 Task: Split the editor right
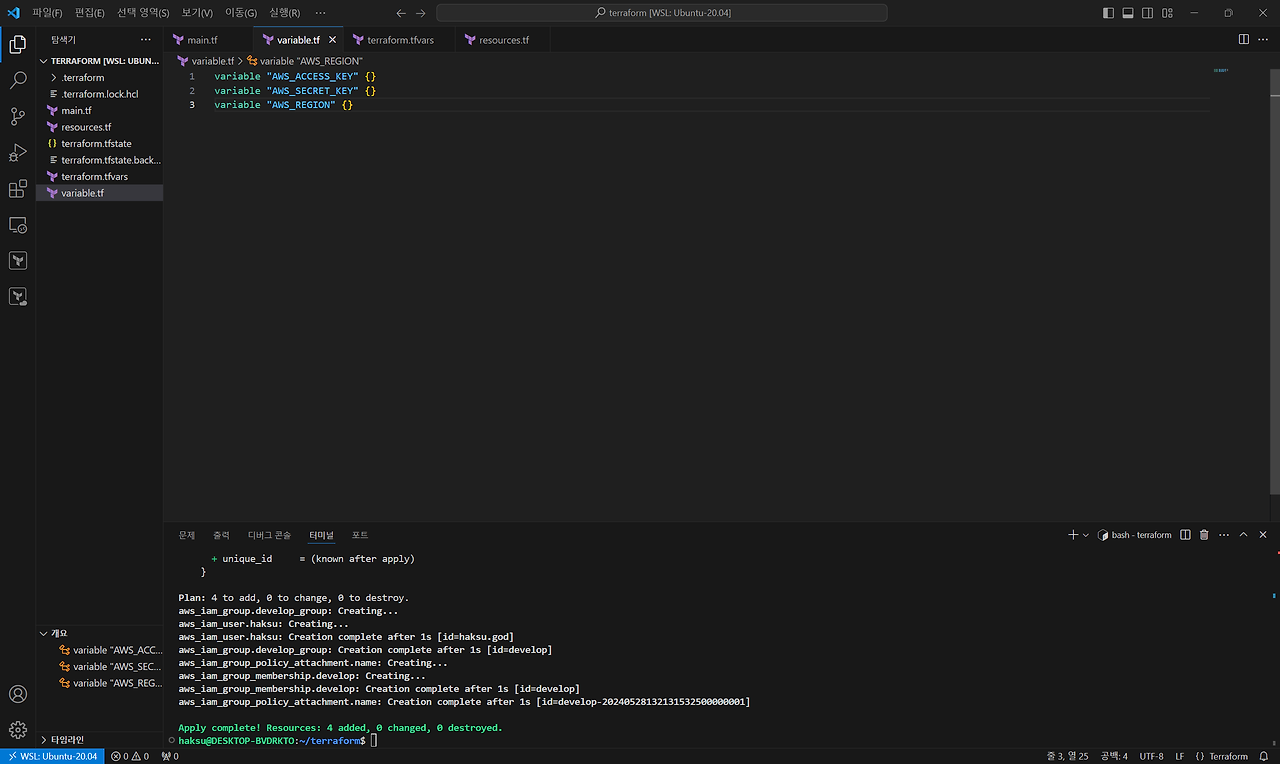(x=1243, y=39)
